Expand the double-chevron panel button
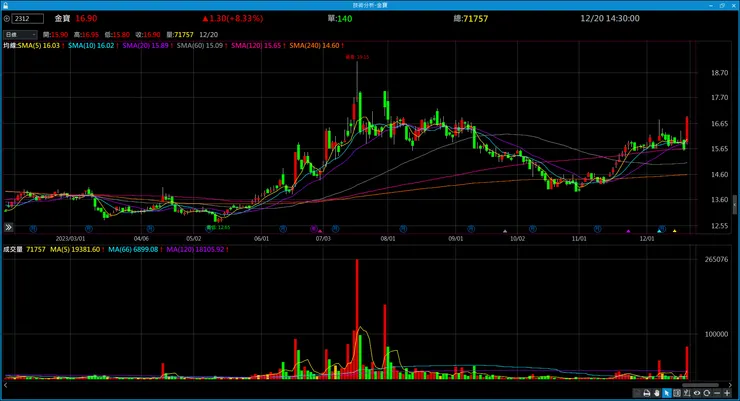740x401 pixels. tap(8, 227)
